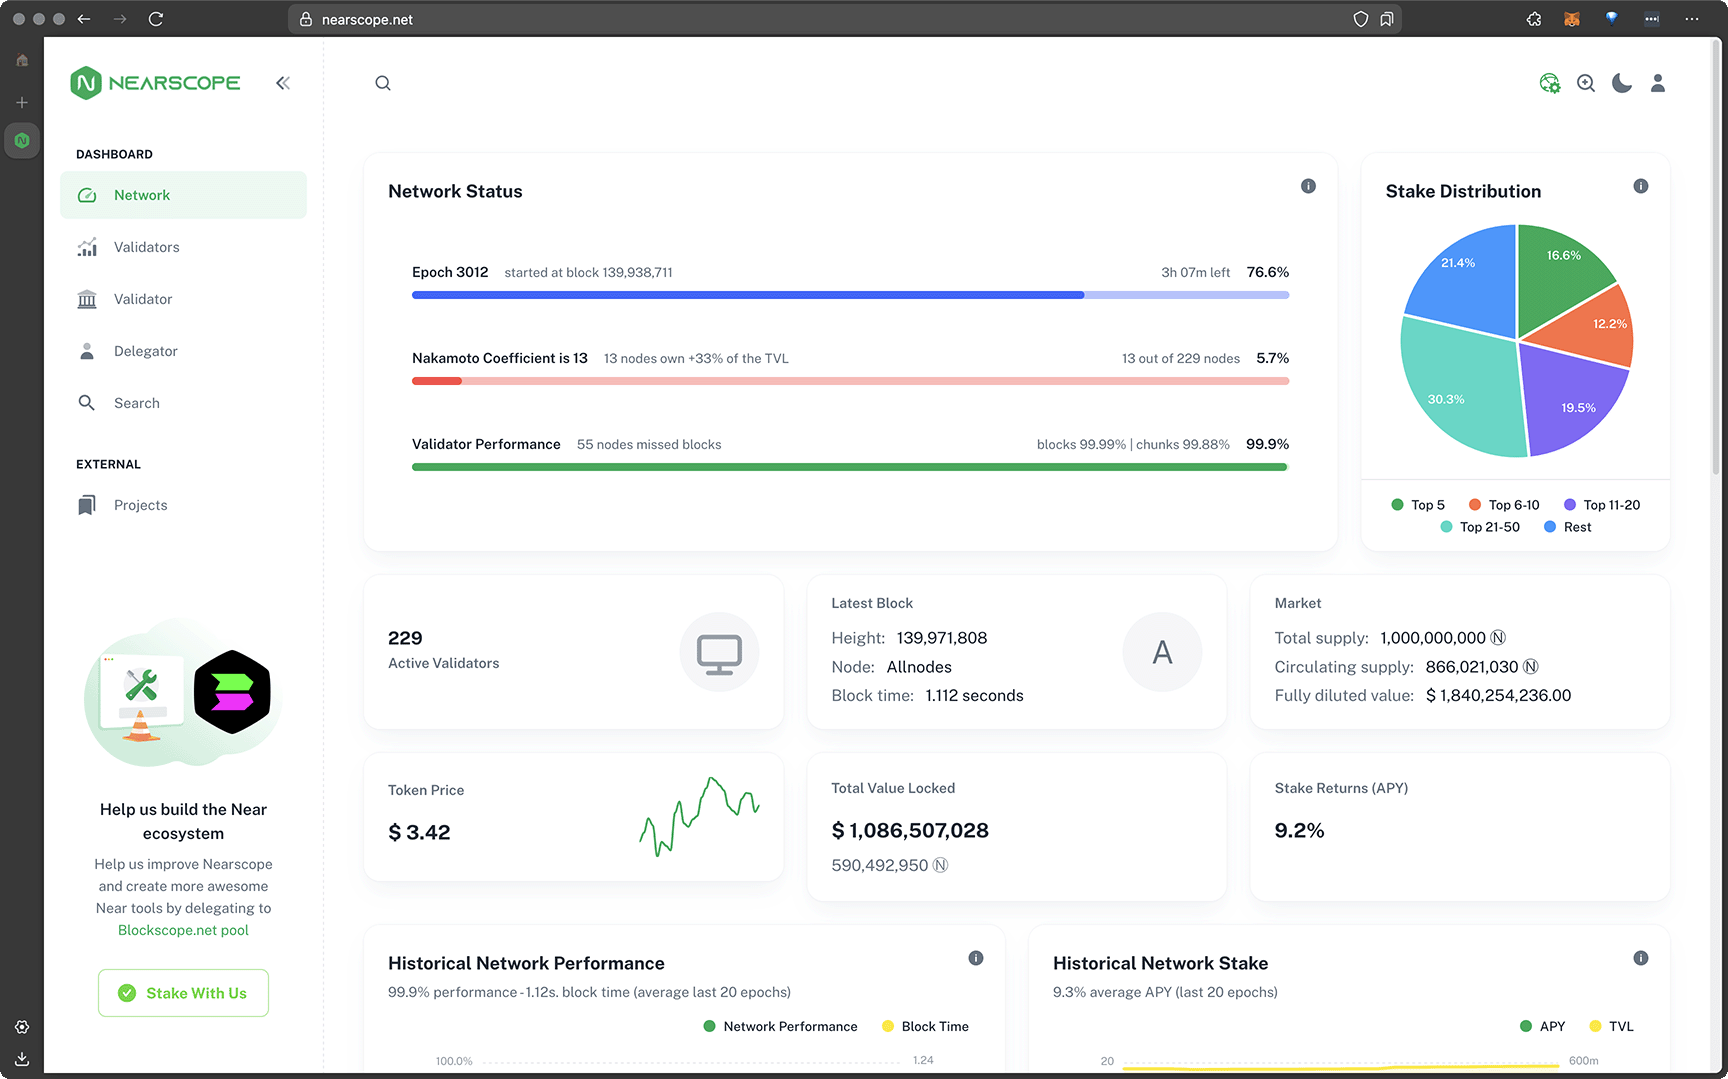
Task: Toggle Block Time series legend
Action: [925, 1026]
